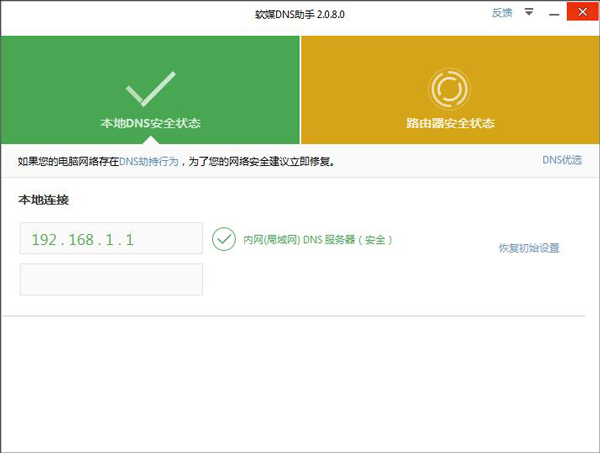Switch to 本地DNS安全状态 tab
The height and width of the screenshot is (453, 600).
coord(150,90)
